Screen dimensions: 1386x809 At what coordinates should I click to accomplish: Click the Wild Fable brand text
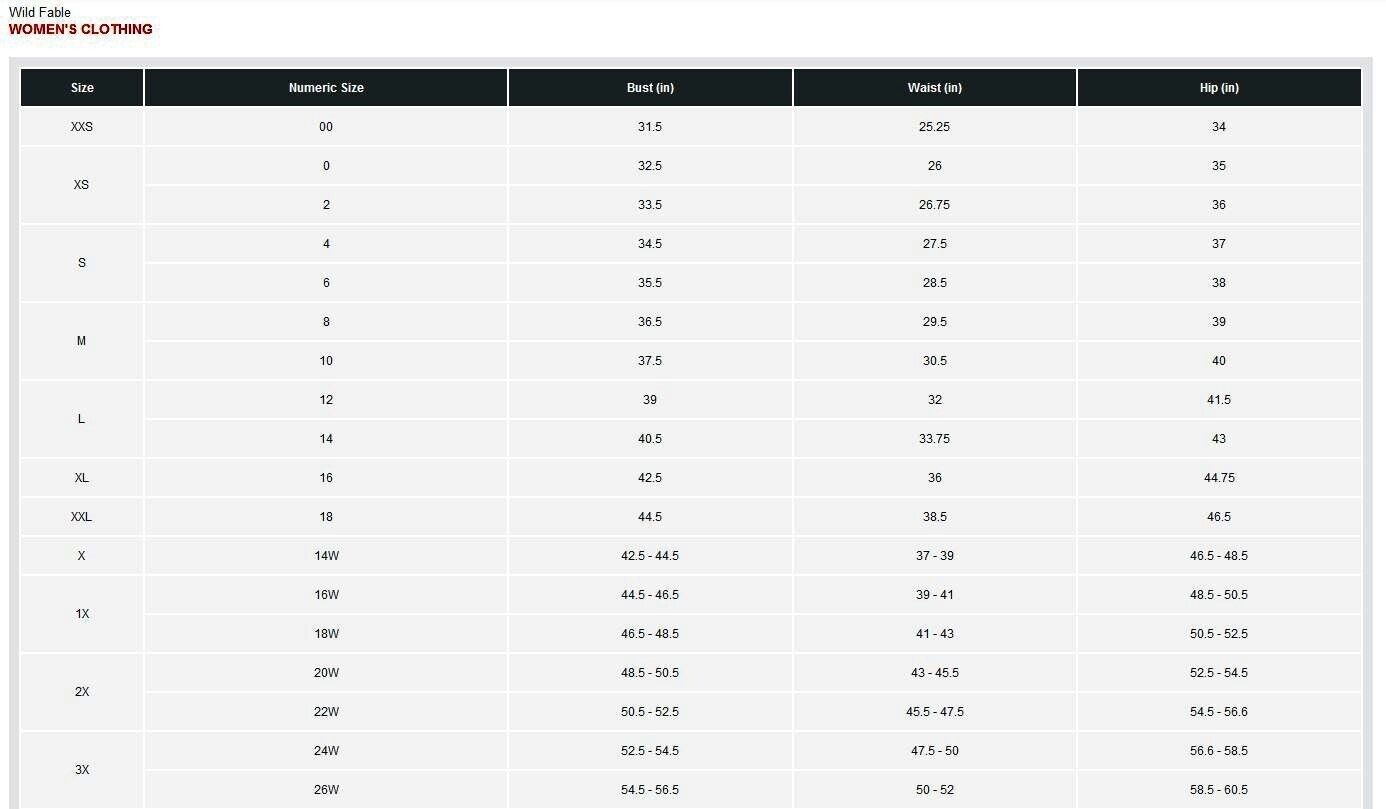(x=40, y=12)
